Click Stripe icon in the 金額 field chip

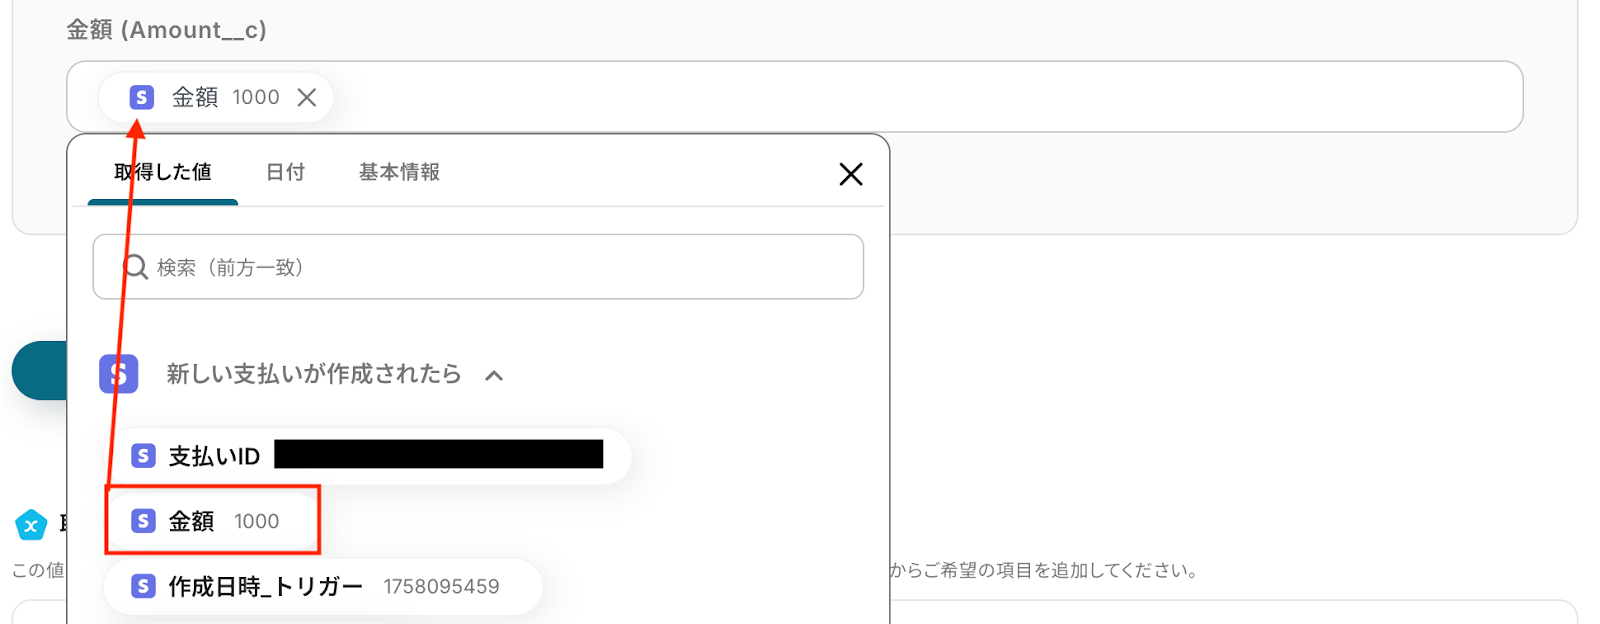(x=142, y=97)
